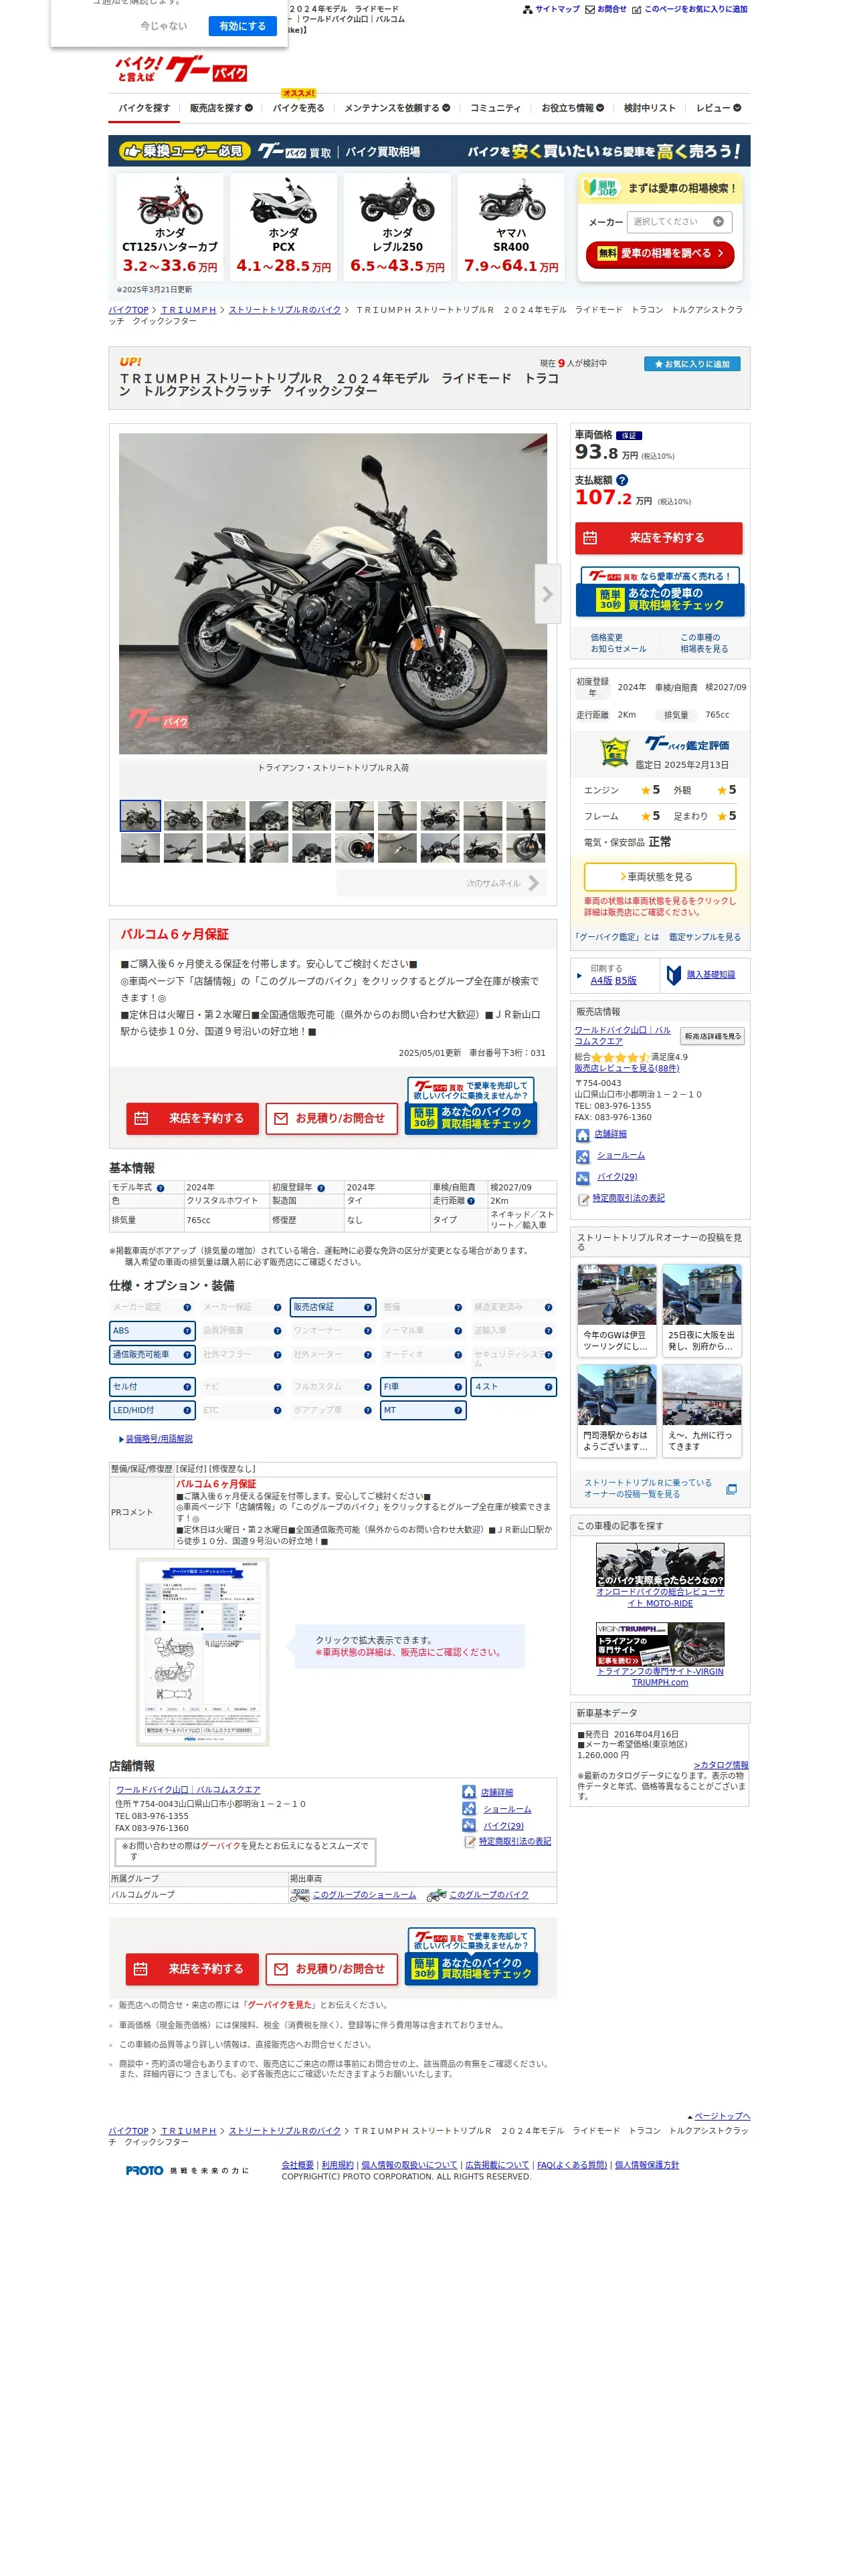The height and width of the screenshot is (2576, 859).
Task: Expand the 販売店を探す dropdown menu
Action: tap(221, 108)
